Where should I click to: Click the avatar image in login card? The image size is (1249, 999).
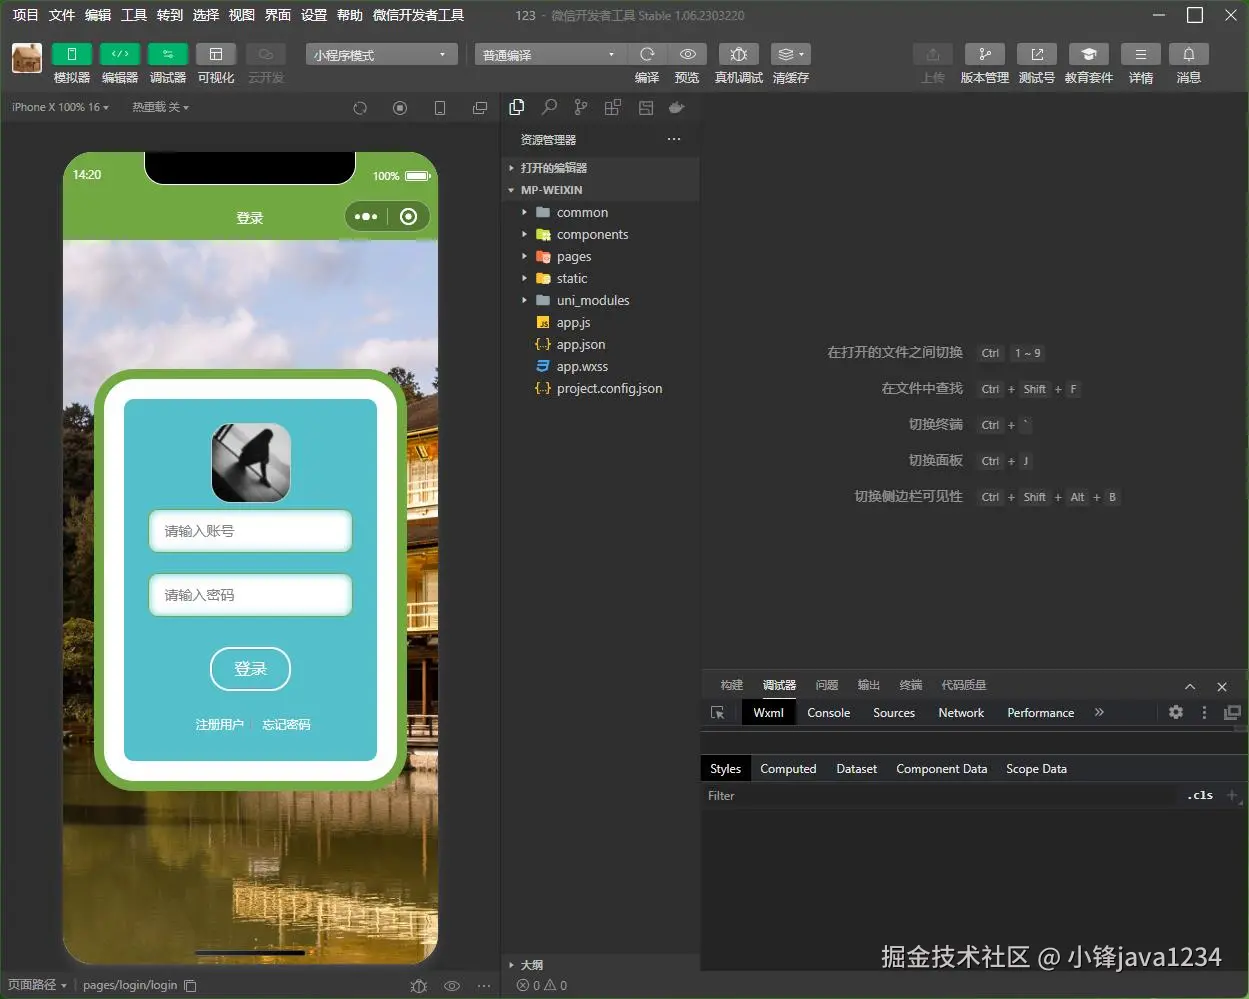pos(251,462)
